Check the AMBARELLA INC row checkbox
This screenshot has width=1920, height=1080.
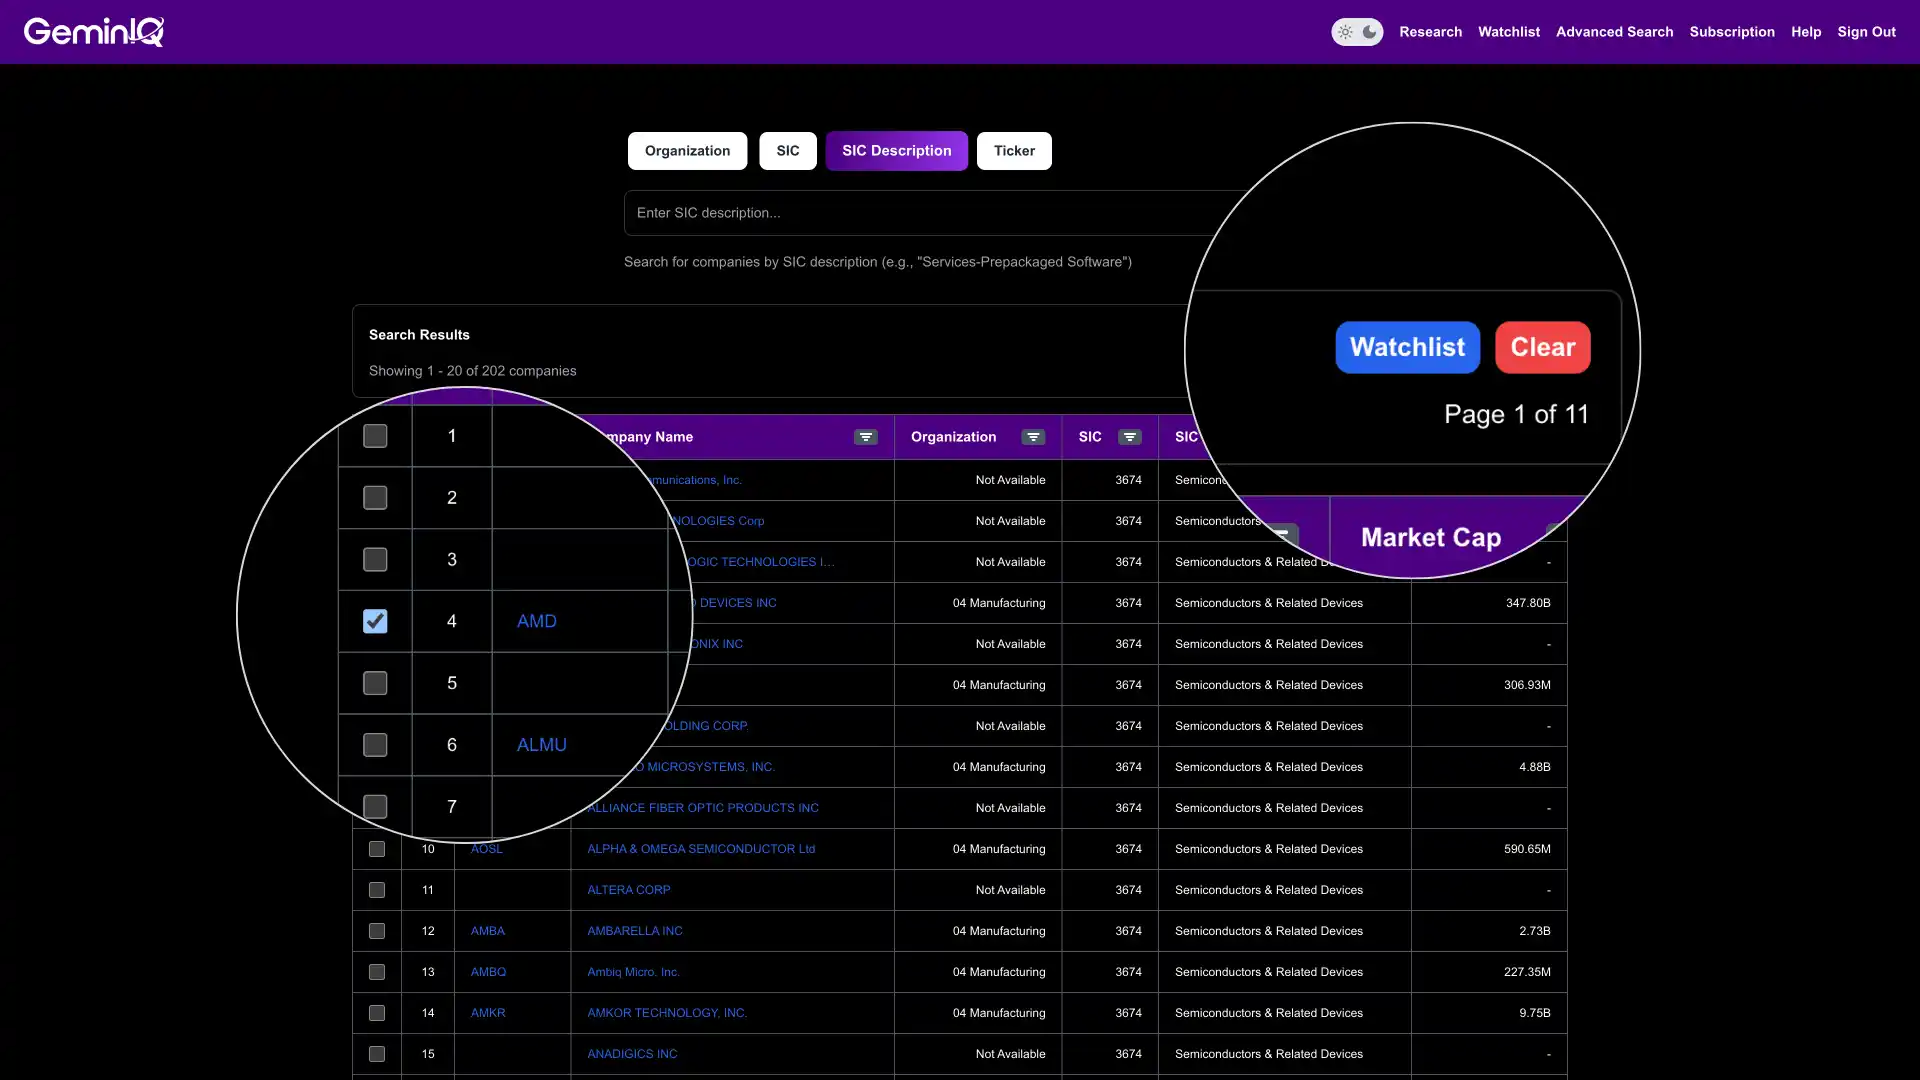coord(377,931)
